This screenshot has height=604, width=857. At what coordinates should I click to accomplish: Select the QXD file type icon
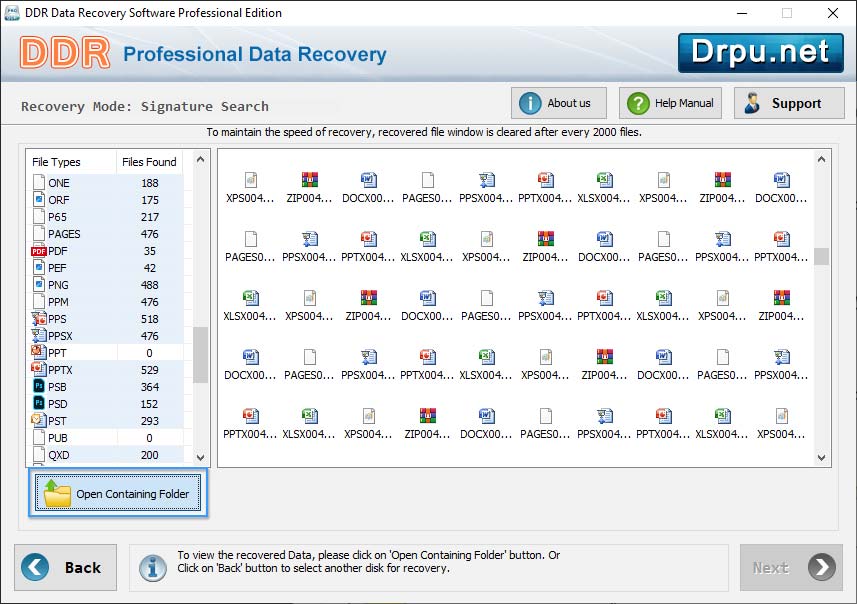coord(39,454)
